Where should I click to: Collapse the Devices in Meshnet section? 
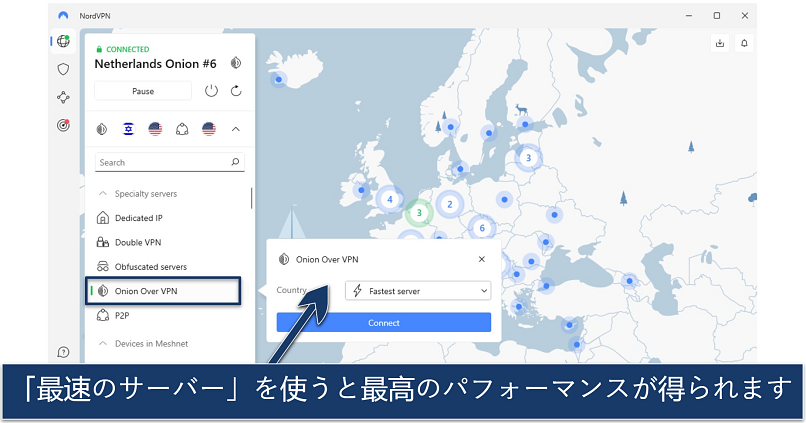tap(103, 344)
